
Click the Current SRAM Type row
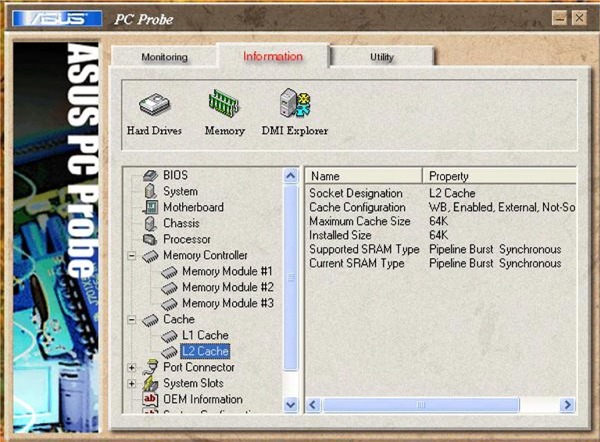point(441,263)
